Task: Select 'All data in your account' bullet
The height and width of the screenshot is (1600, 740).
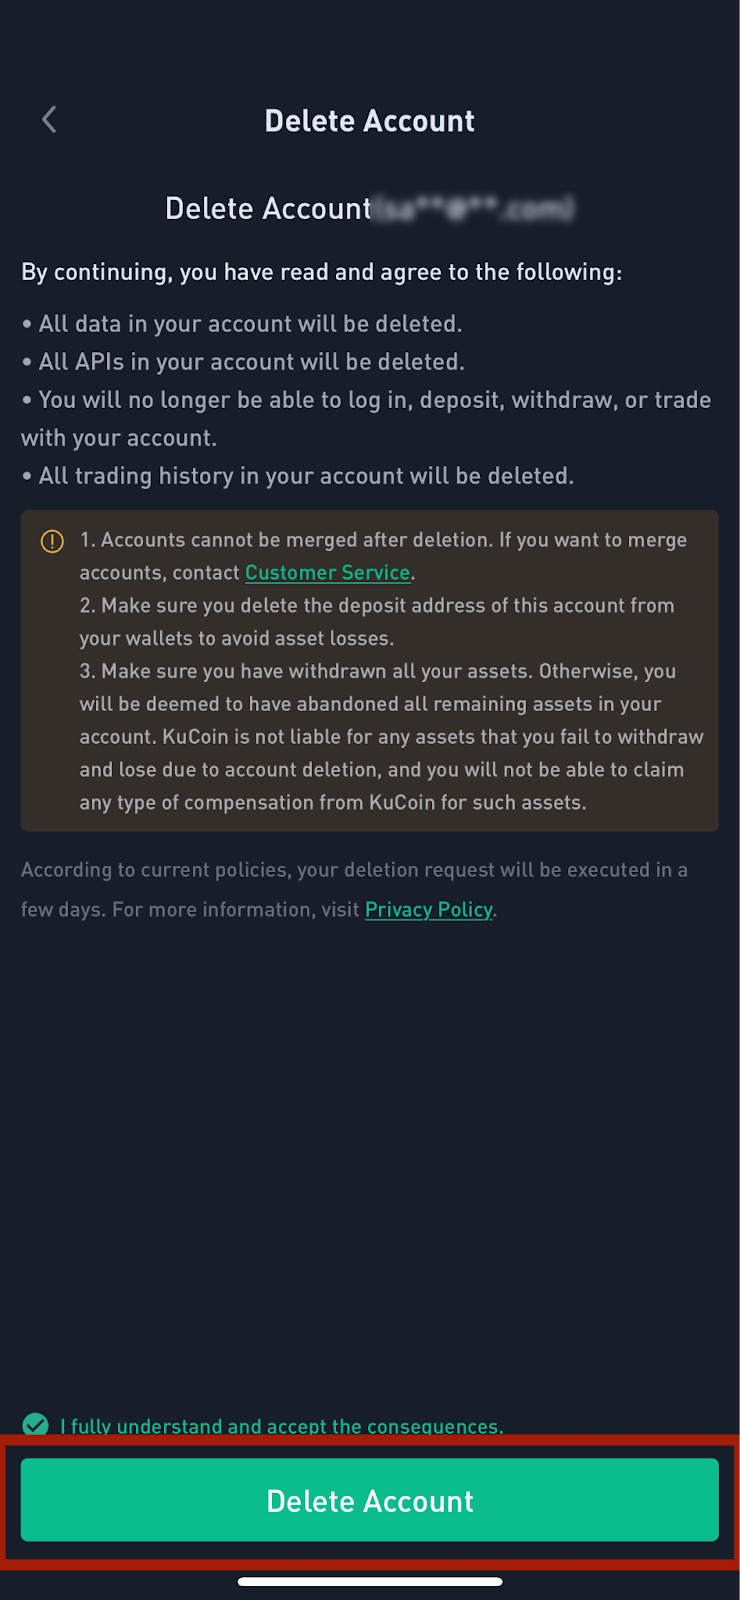Action: tap(242, 324)
